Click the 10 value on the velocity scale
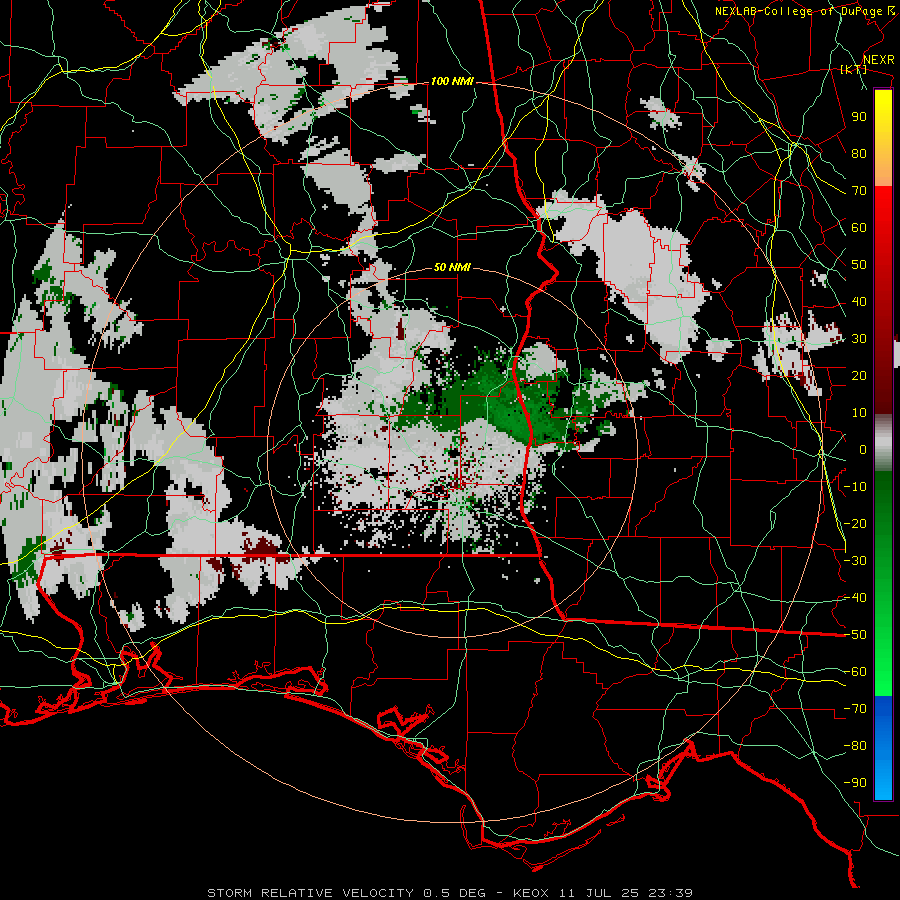The width and height of the screenshot is (900, 900). click(x=859, y=413)
